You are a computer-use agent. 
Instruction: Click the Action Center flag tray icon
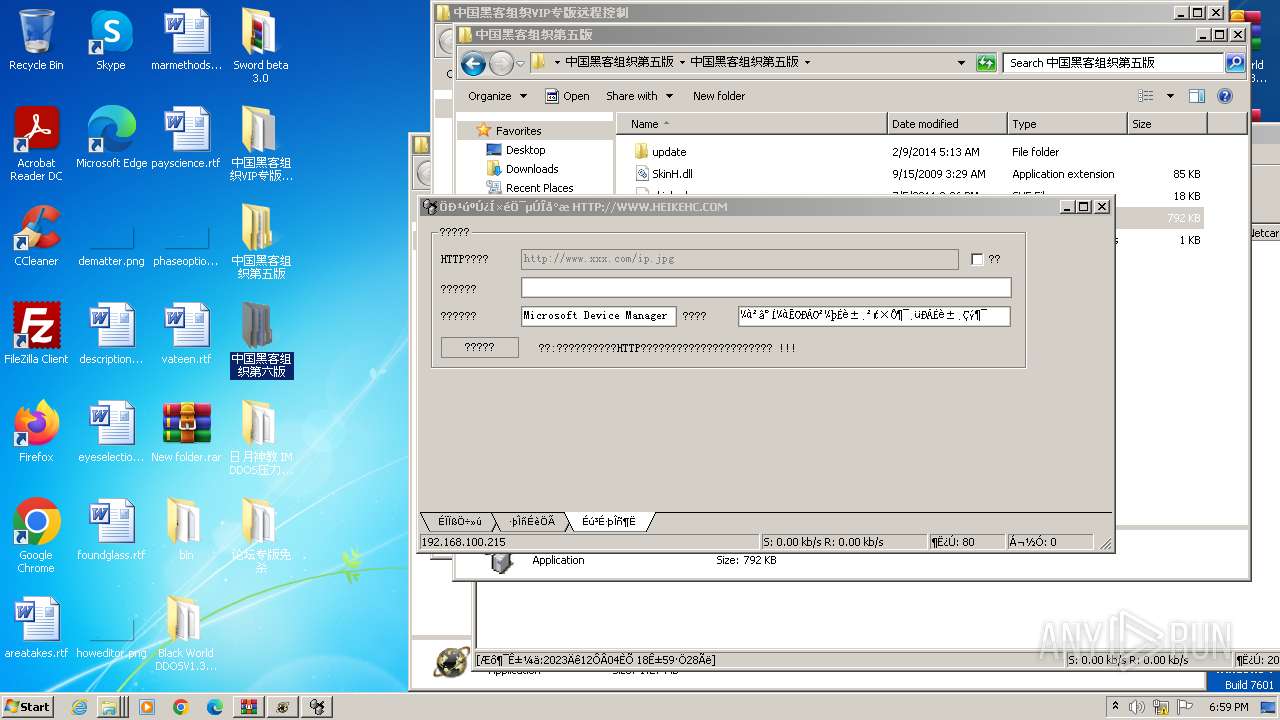click(1185, 707)
